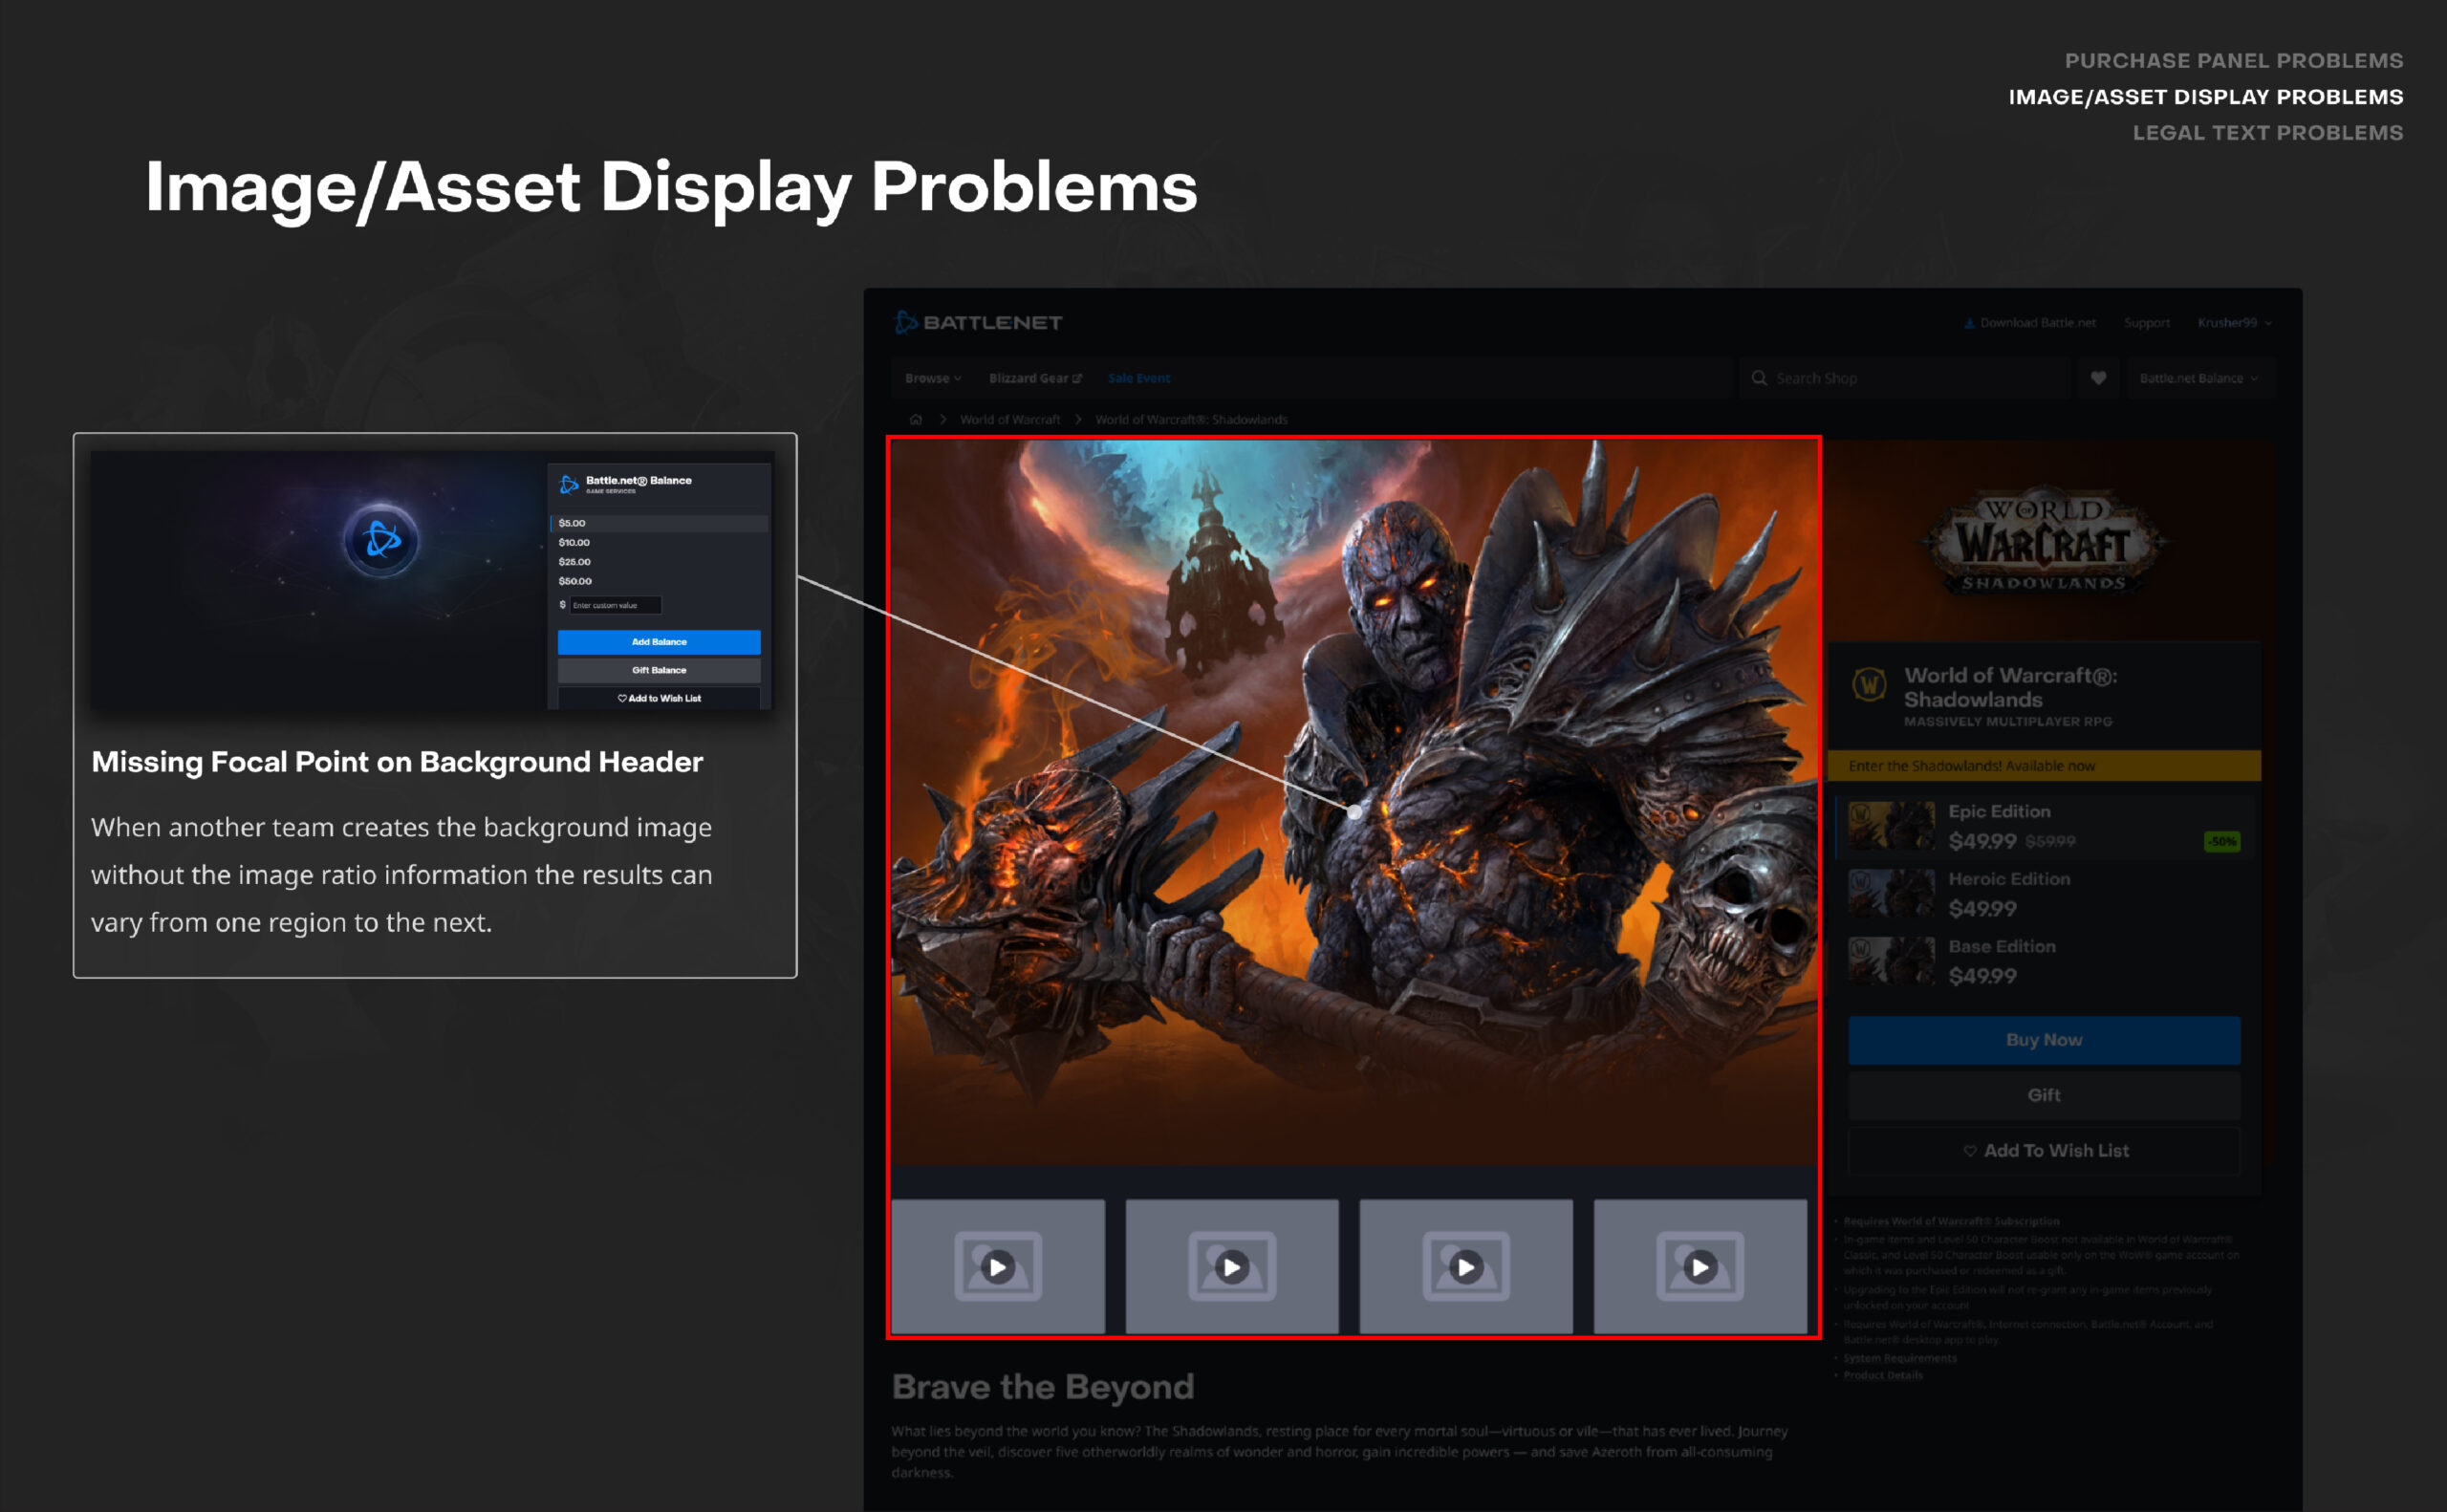Open the wishlist heart icon beside the search bar

click(2098, 378)
